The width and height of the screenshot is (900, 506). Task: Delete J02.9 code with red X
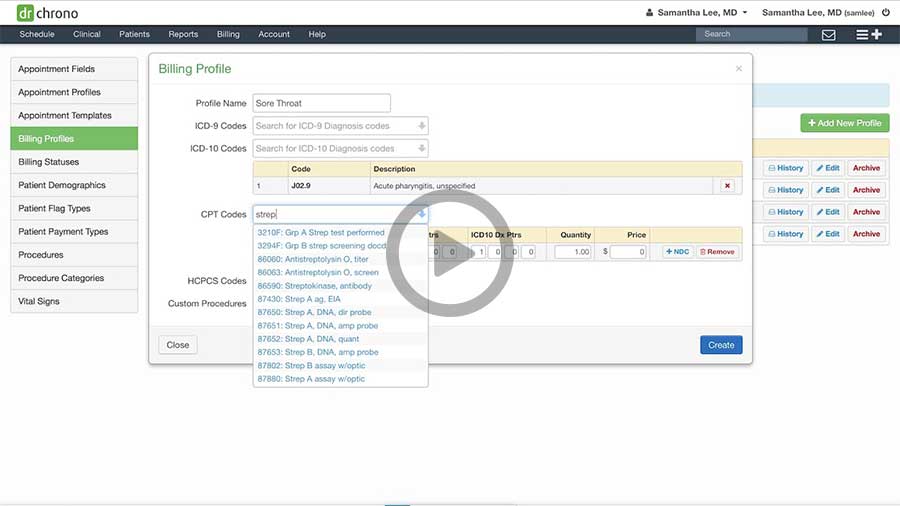coord(727,186)
